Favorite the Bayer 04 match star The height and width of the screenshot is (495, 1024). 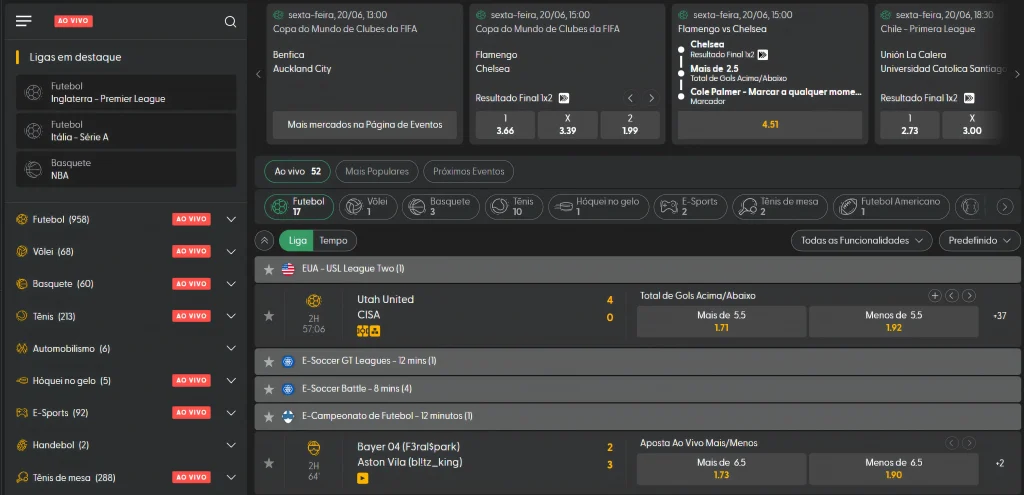tap(268, 463)
